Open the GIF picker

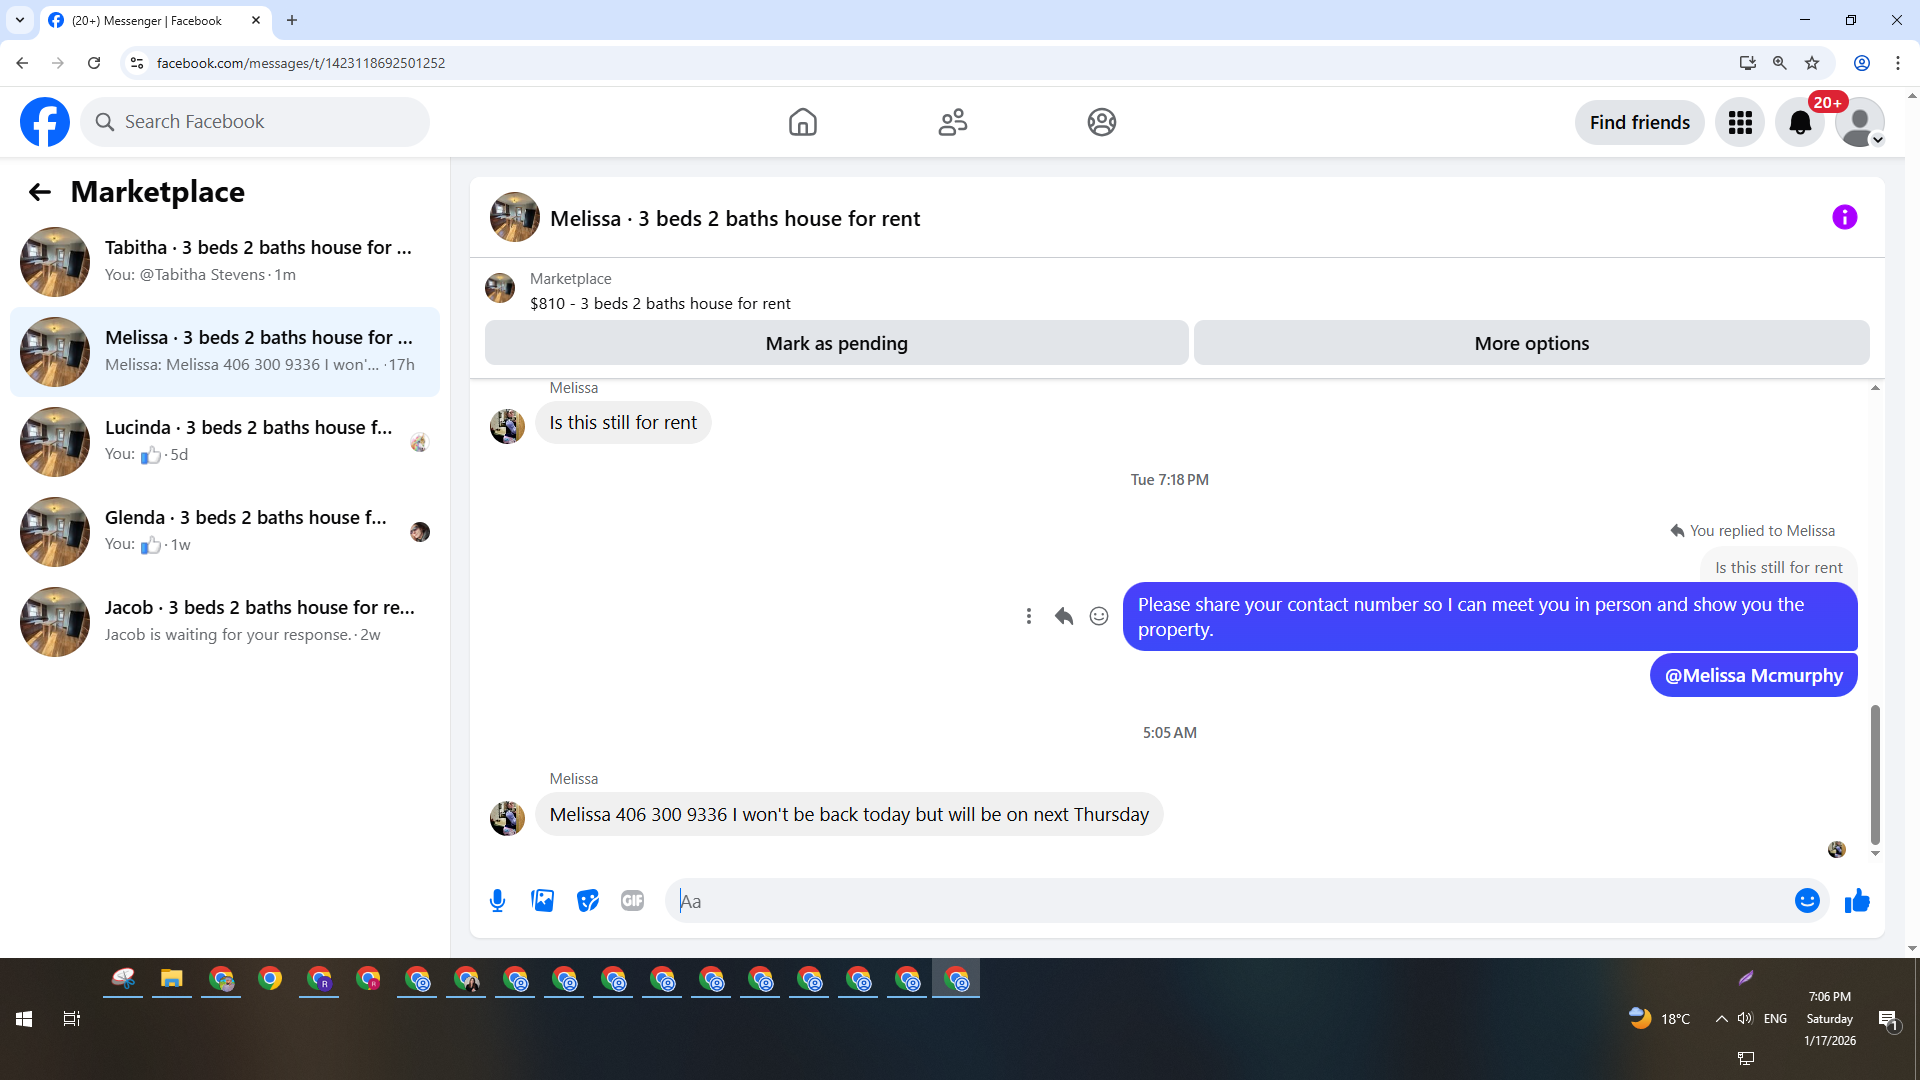coord(632,901)
